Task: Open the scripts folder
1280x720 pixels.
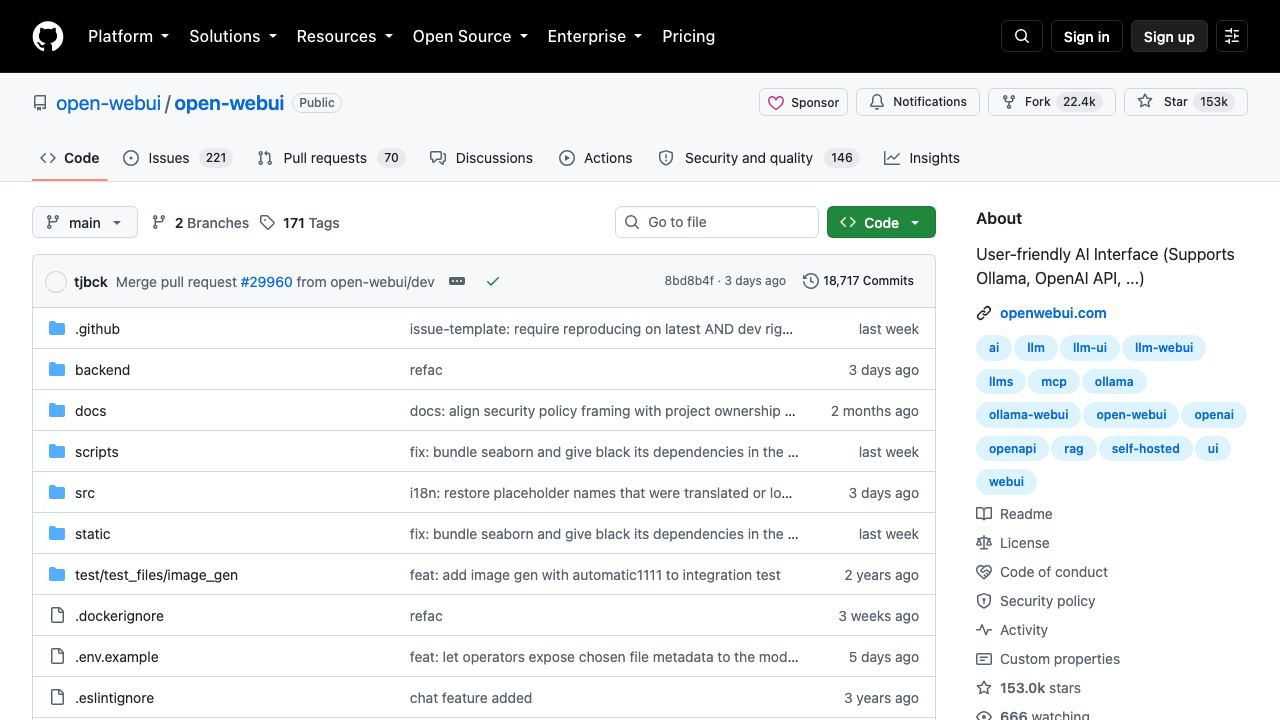Action: tap(96, 452)
